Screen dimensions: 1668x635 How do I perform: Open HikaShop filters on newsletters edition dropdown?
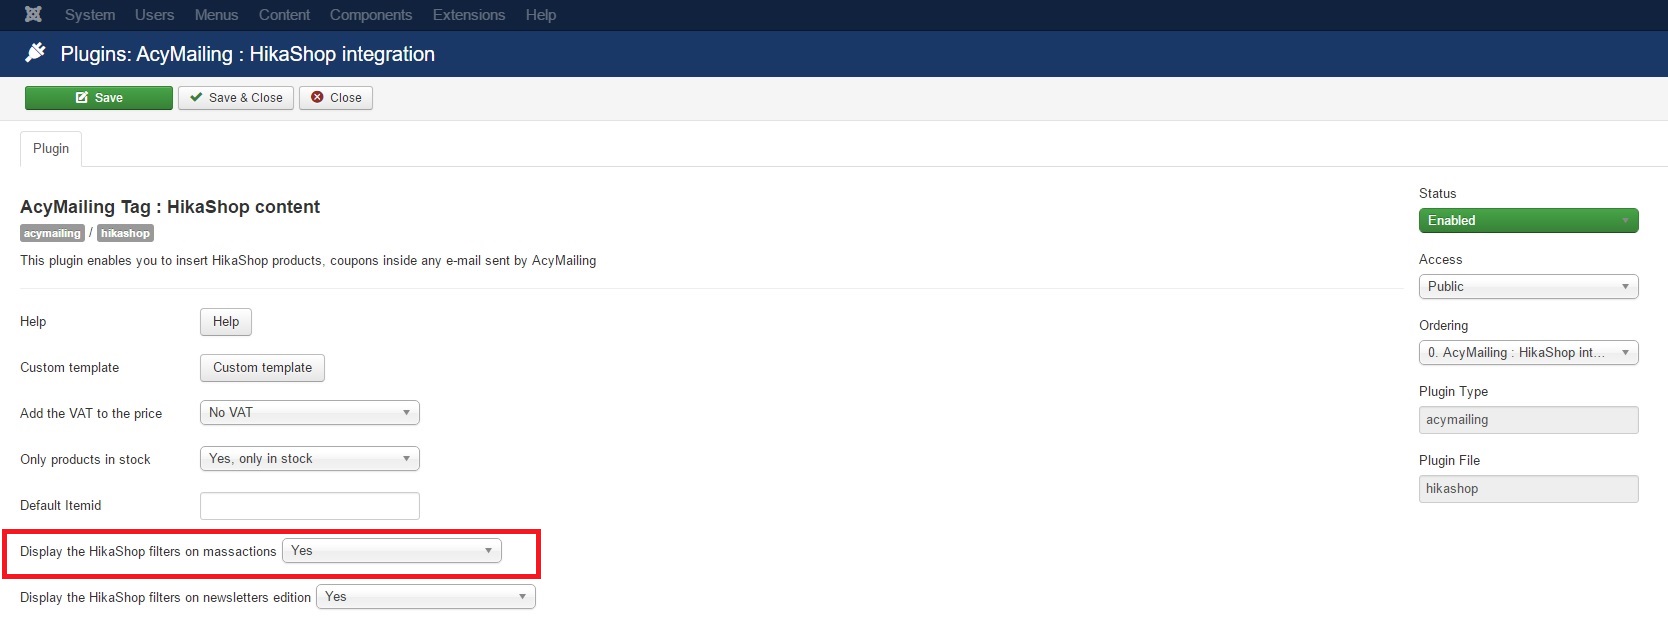(426, 597)
